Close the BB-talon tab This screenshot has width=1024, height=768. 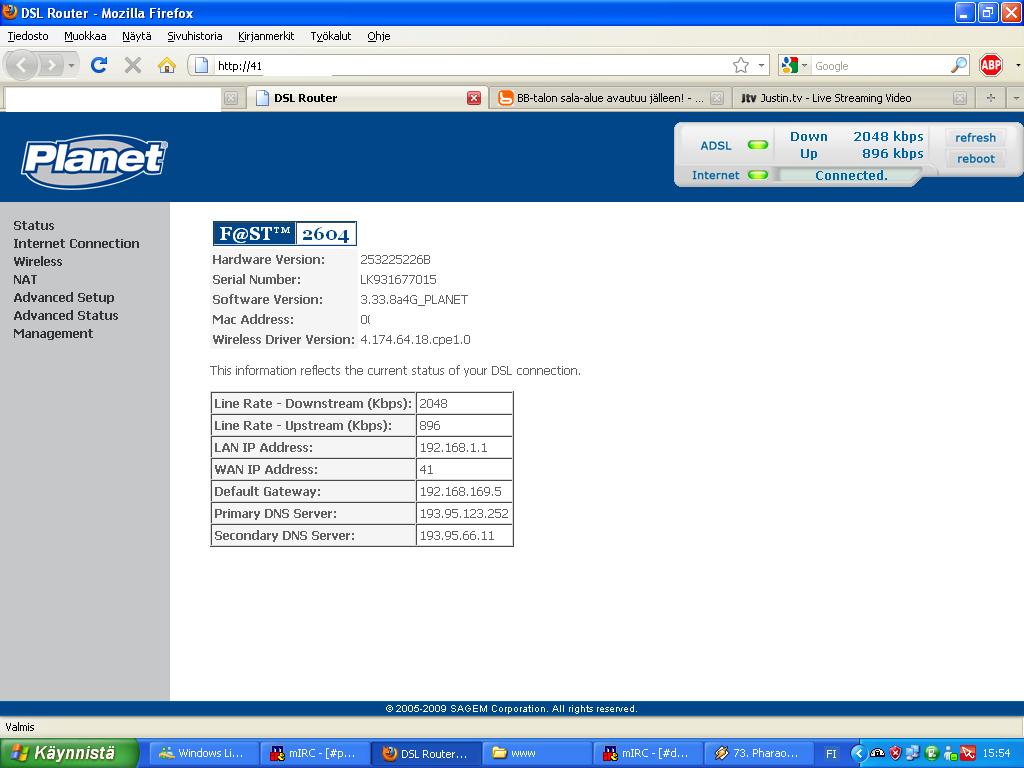[716, 98]
